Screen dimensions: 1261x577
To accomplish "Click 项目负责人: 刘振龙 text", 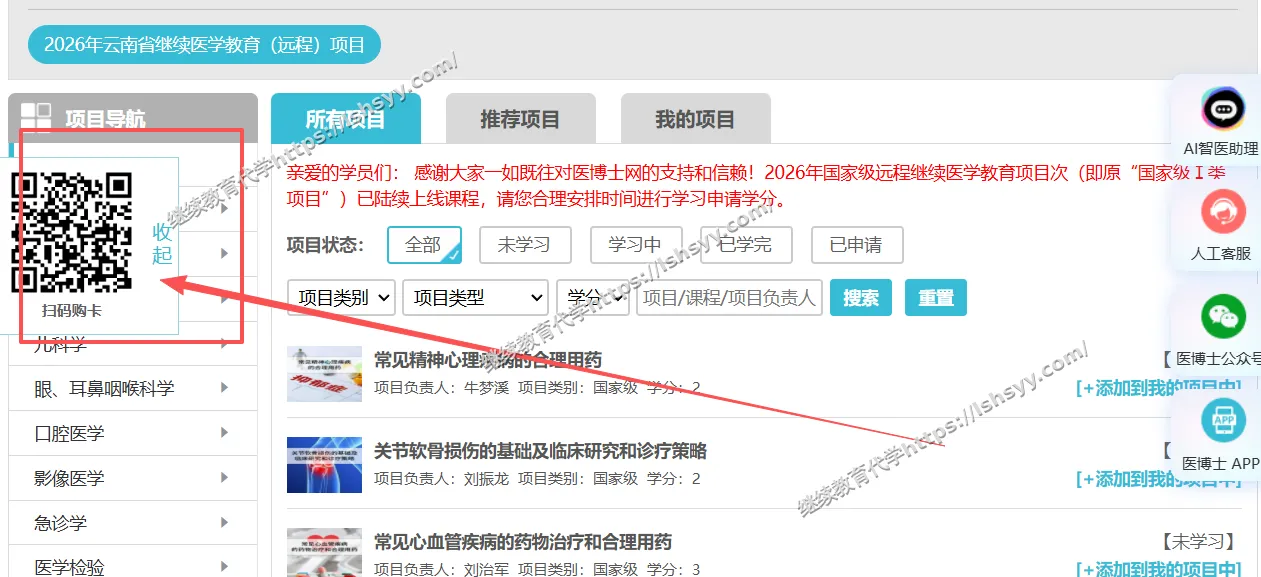I will [x=441, y=479].
